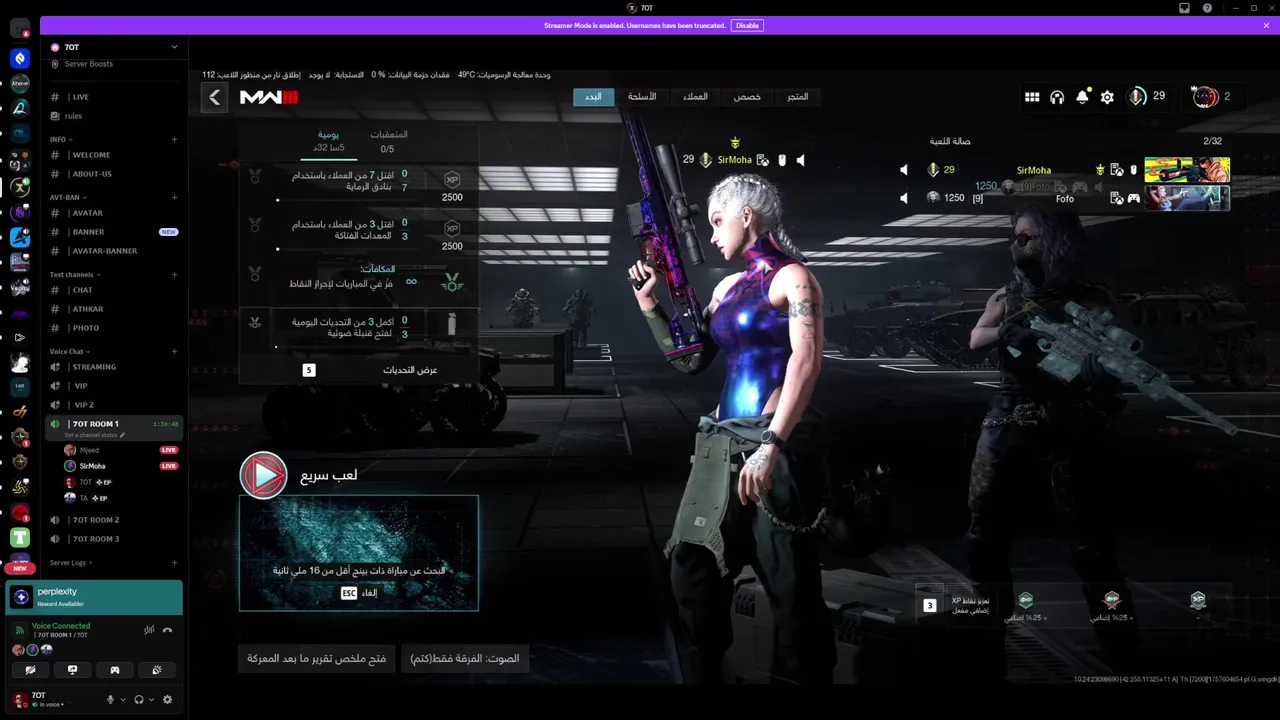The image size is (1280, 720).
Task: Open Discord help icon in title bar
Action: (x=1207, y=8)
